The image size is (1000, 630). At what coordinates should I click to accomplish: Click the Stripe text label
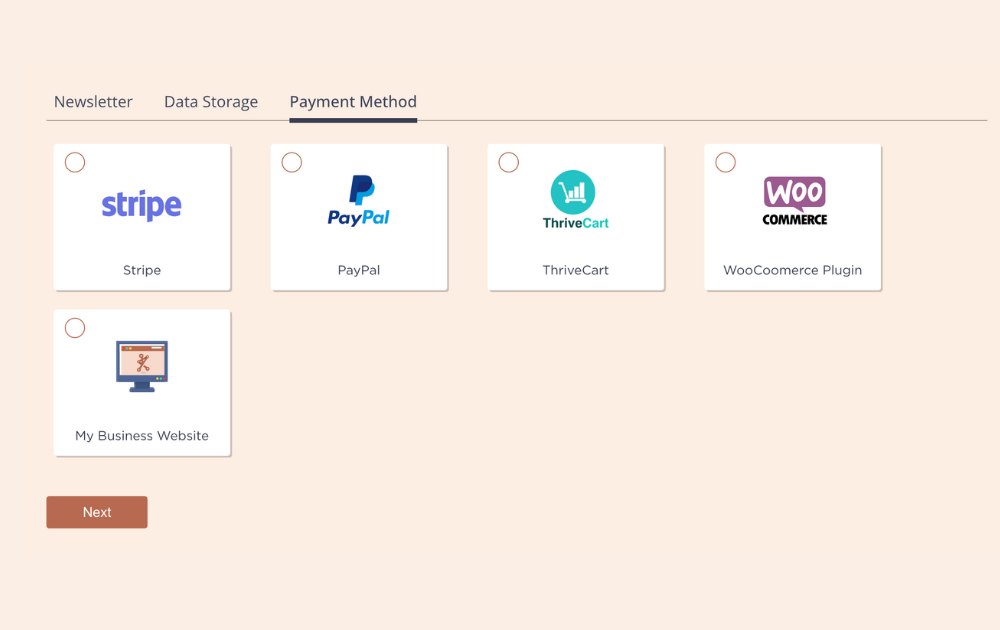click(x=142, y=270)
